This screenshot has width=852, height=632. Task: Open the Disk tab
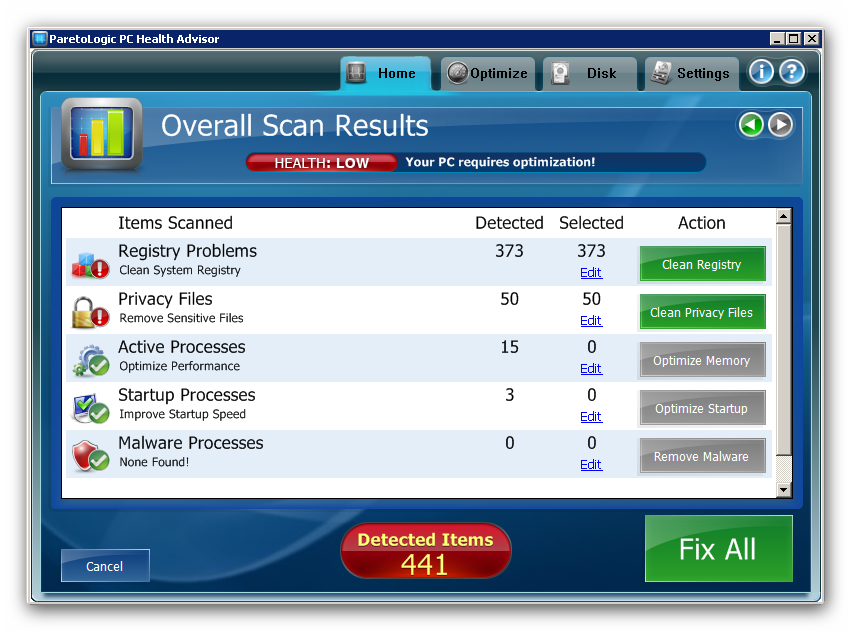point(590,73)
